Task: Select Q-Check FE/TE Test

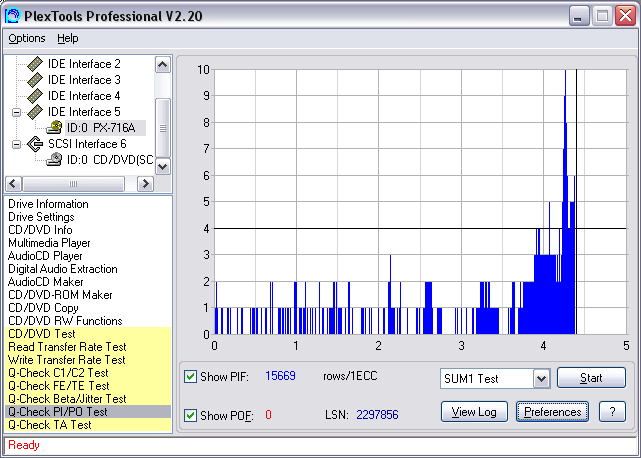Action: pyautogui.click(x=88, y=386)
